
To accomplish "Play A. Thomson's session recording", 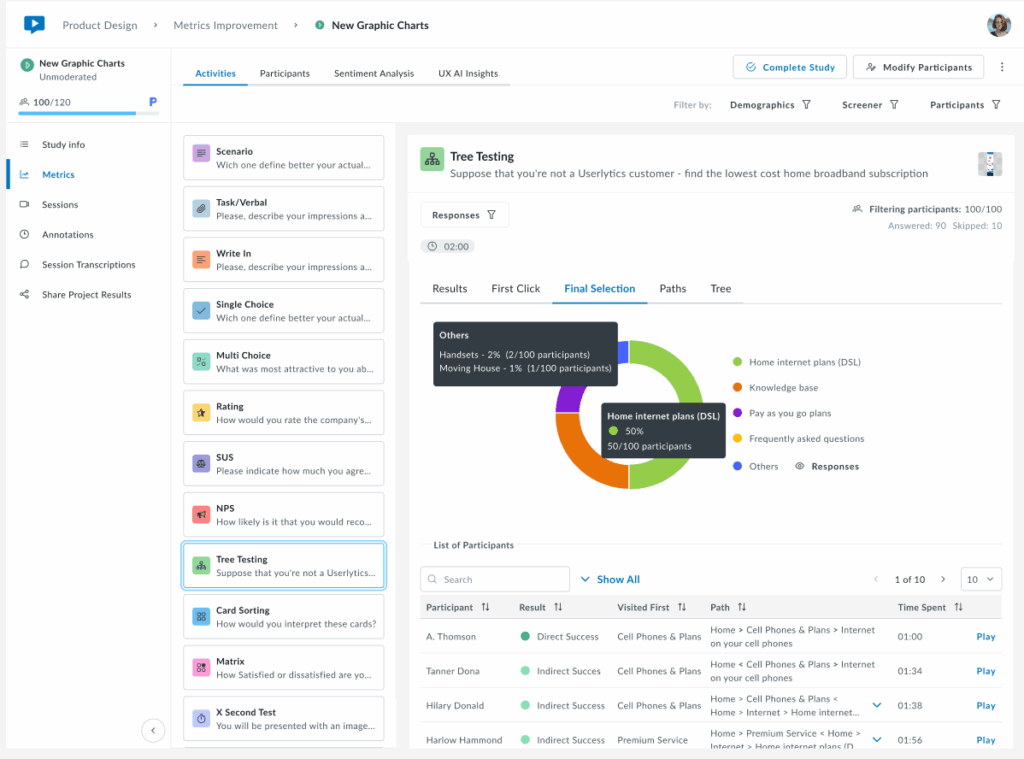I will point(985,637).
